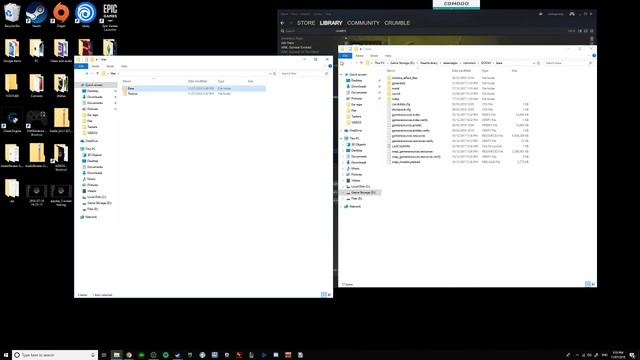
Task: Switch DOOM base window to large icons view
Action: pos(593,284)
